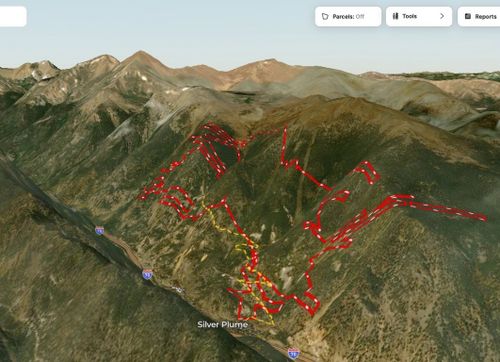Screen dimensions: 500x362
Task: Select the small red square parcel outline
Action: click(x=368, y=172)
